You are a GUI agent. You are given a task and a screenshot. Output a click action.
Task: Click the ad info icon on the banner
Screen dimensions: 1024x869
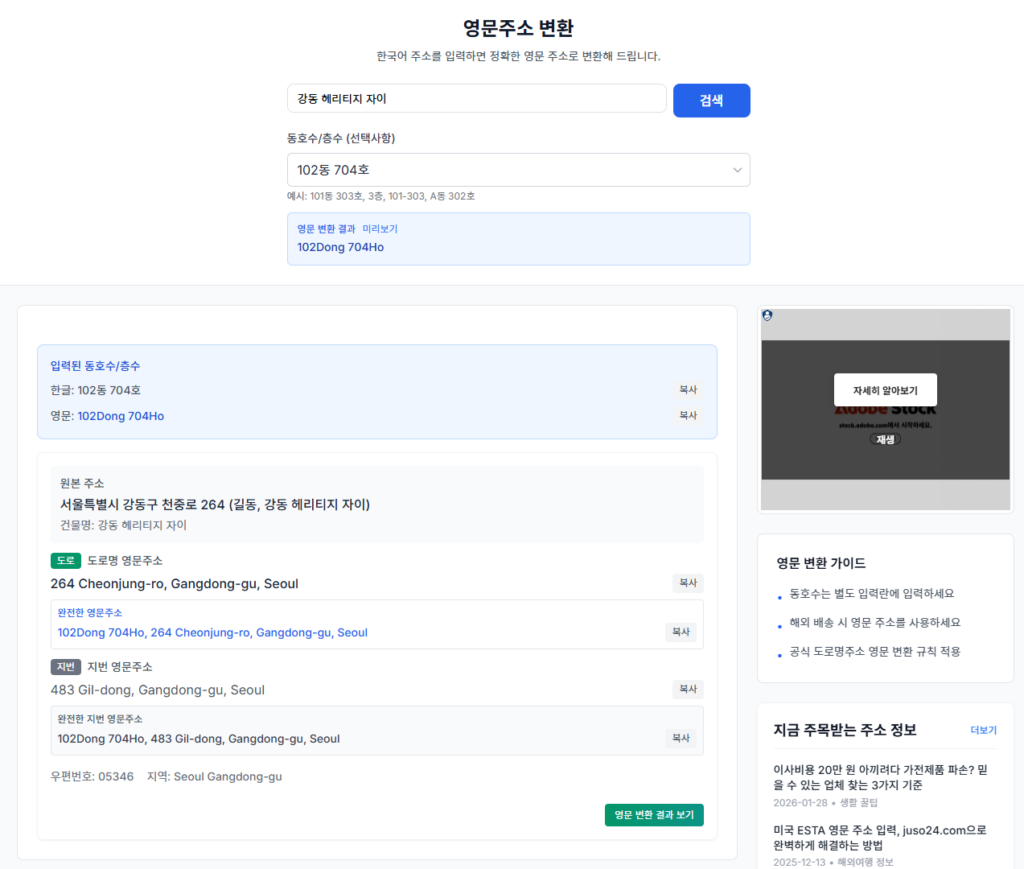click(767, 315)
